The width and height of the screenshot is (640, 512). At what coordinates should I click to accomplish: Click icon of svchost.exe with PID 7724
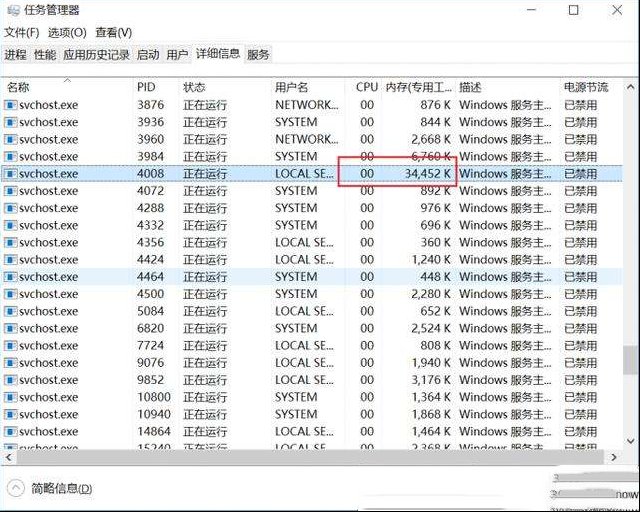point(11,345)
